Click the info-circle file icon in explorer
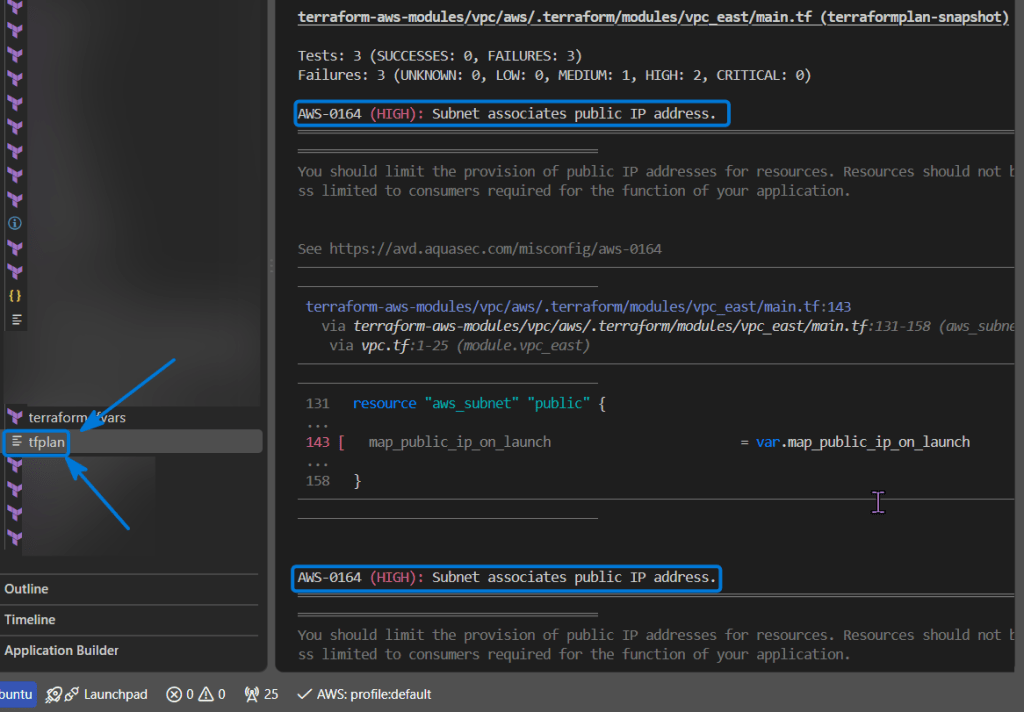Viewport: 1024px width, 712px height. click(x=15, y=223)
